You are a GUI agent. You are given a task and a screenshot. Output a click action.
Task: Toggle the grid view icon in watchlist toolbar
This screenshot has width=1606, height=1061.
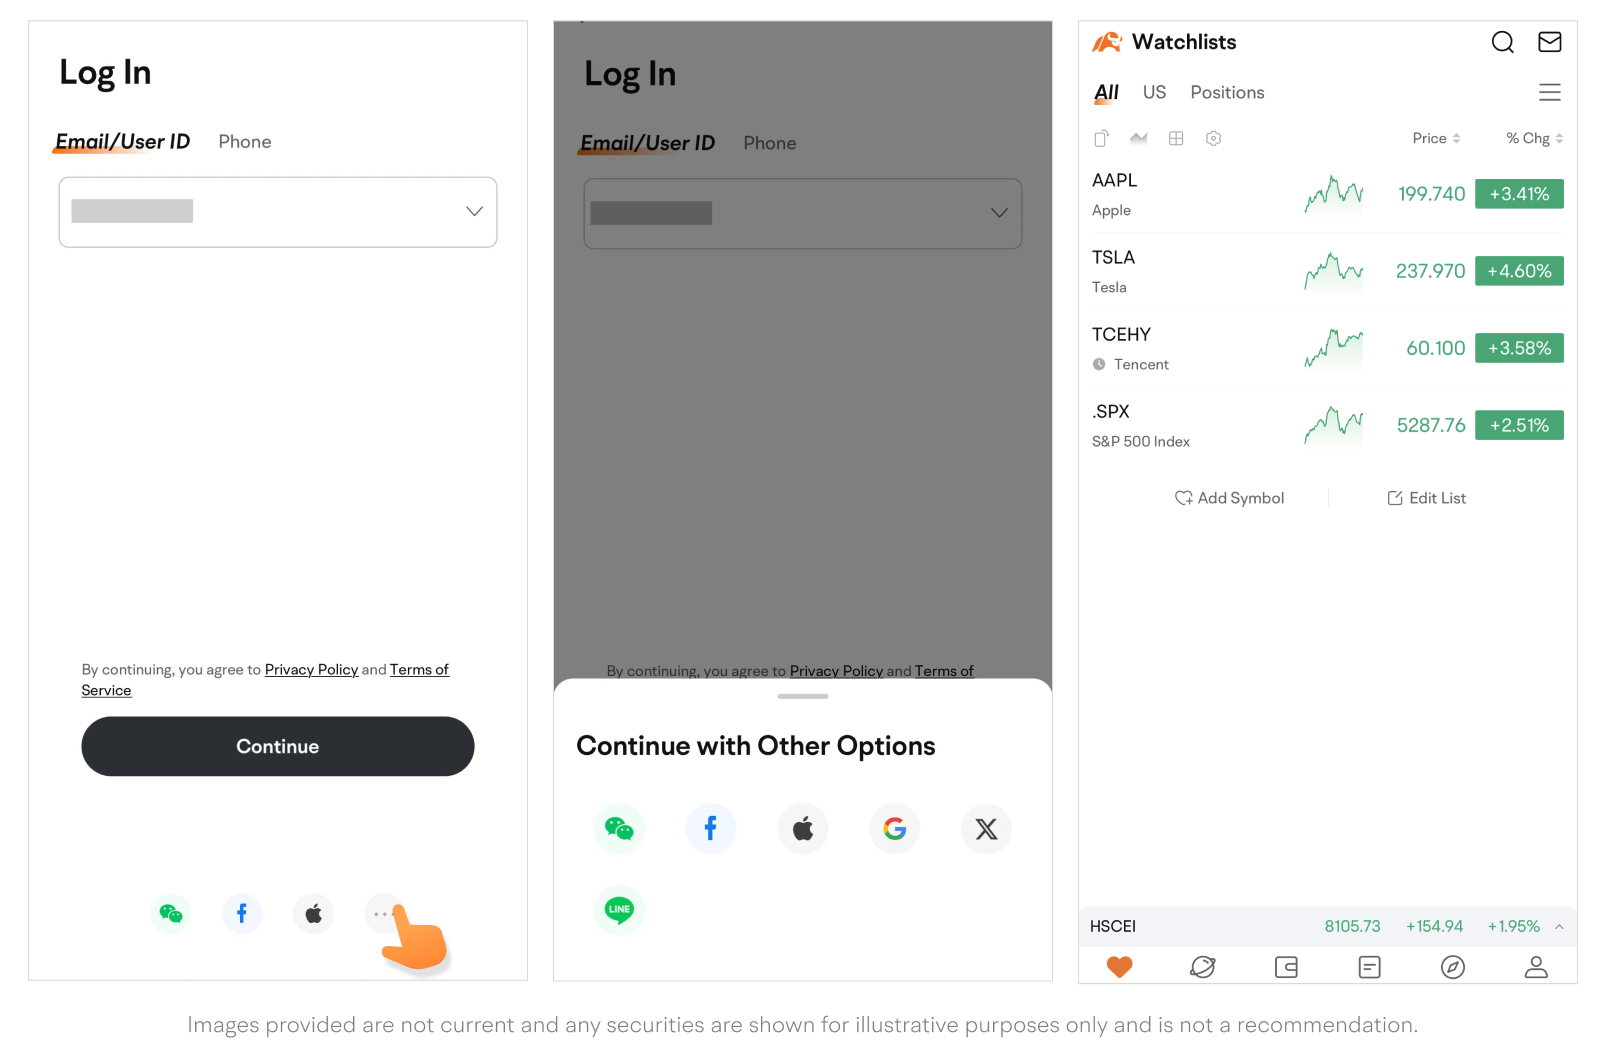(1176, 138)
